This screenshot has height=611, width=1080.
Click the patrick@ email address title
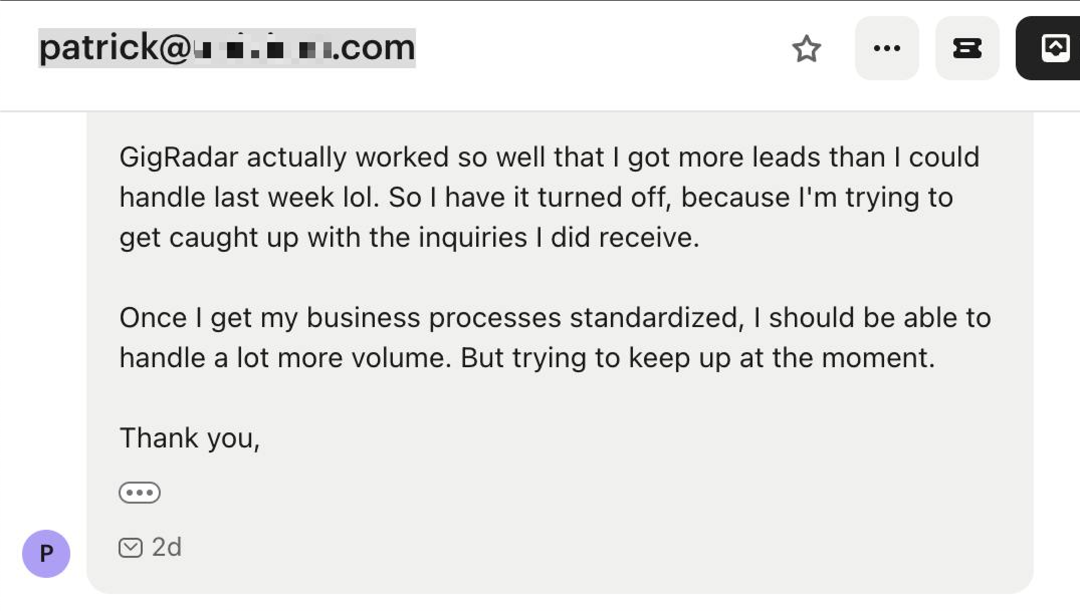(227, 48)
